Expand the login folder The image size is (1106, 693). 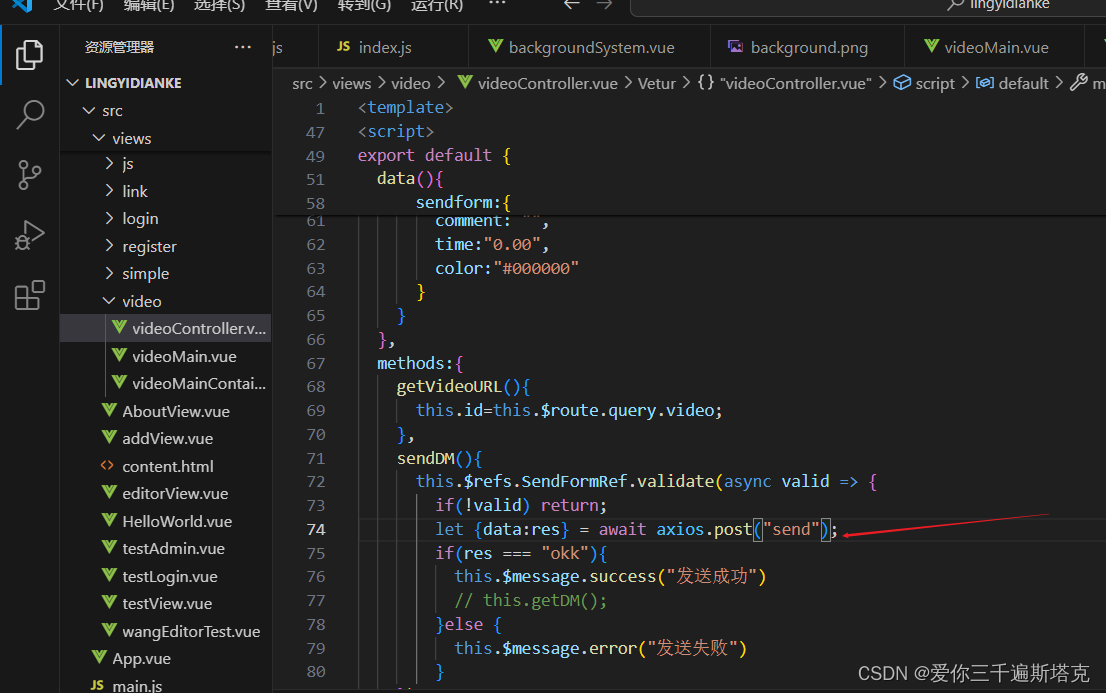coord(140,219)
